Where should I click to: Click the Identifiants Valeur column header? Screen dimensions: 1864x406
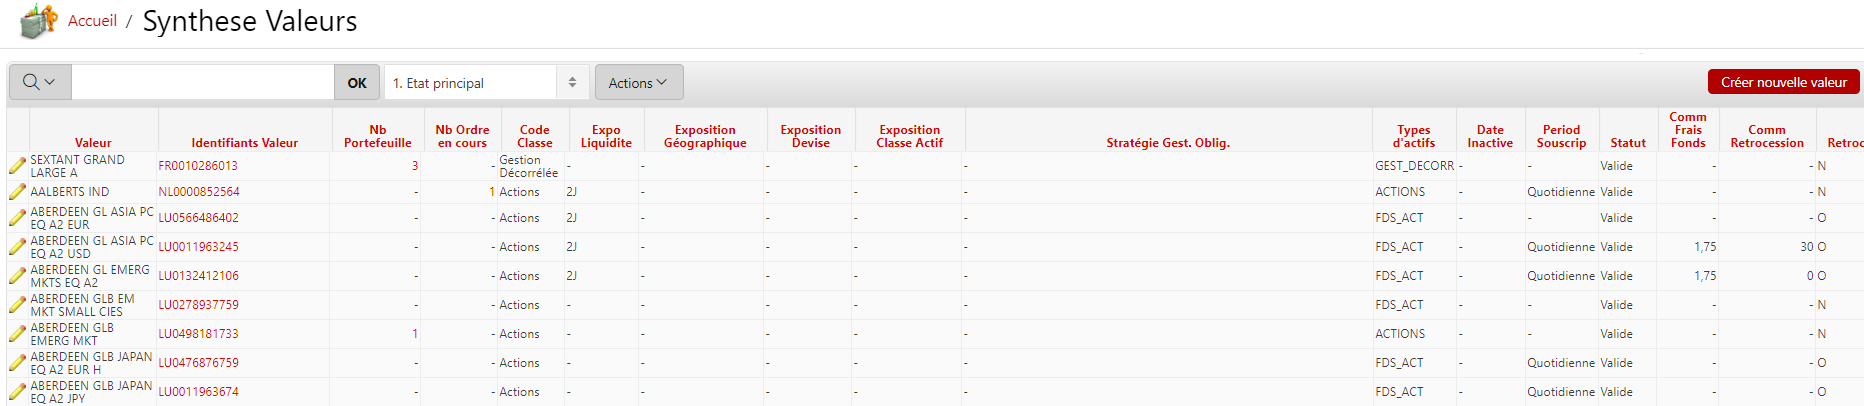click(244, 143)
